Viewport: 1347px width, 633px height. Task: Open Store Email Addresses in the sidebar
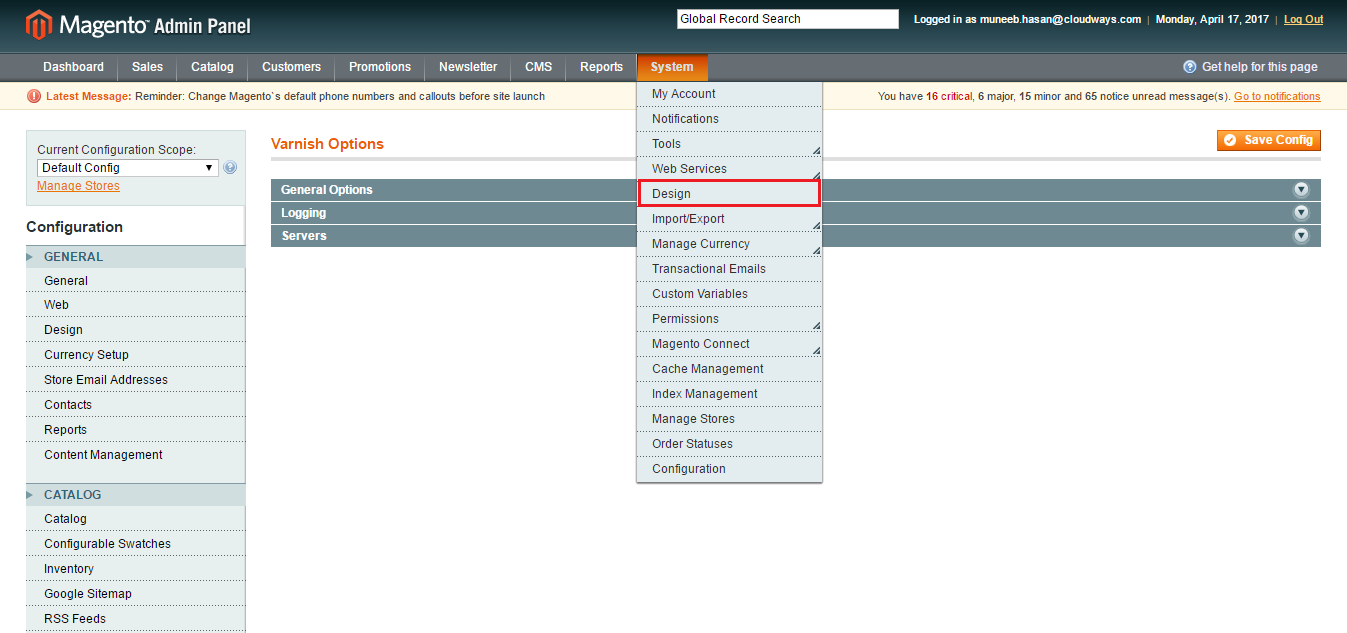[x=135, y=380]
